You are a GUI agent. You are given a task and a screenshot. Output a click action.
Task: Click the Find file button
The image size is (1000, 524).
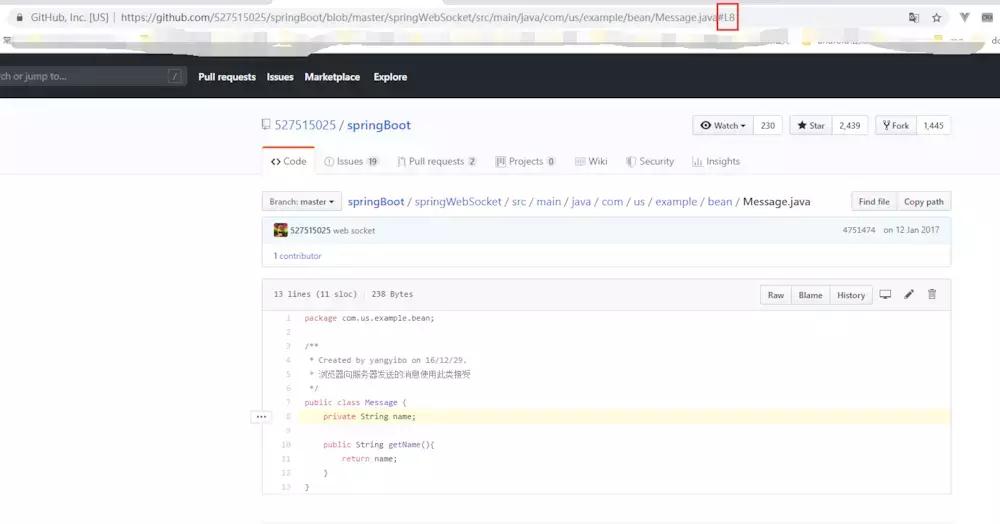click(874, 201)
